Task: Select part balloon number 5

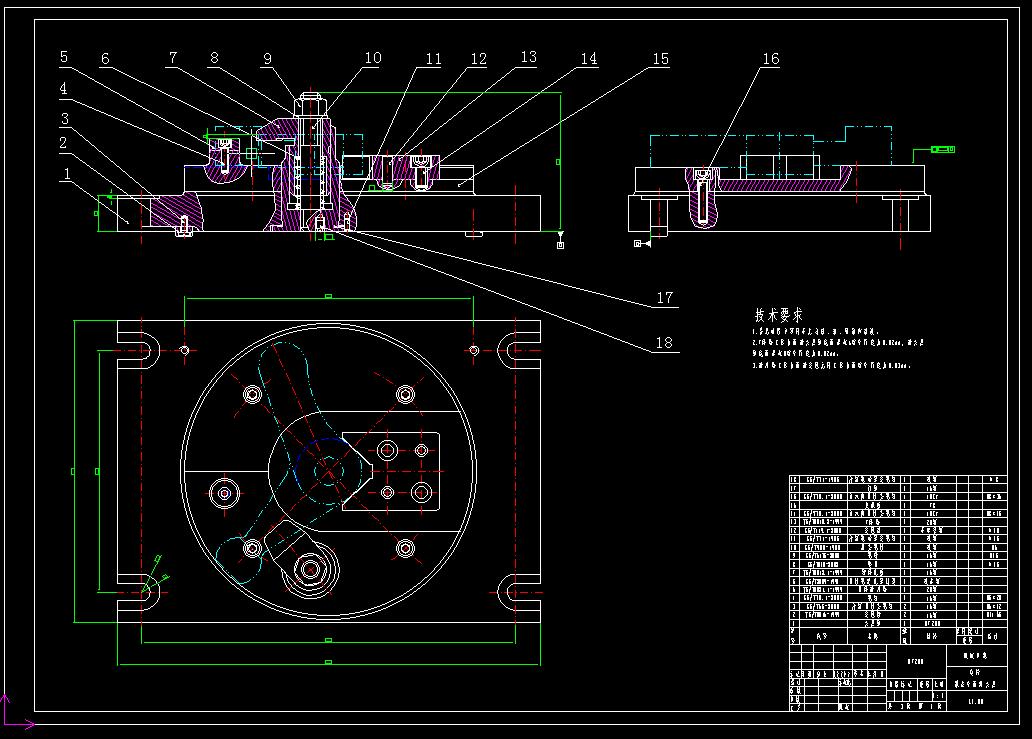Action: tap(64, 57)
